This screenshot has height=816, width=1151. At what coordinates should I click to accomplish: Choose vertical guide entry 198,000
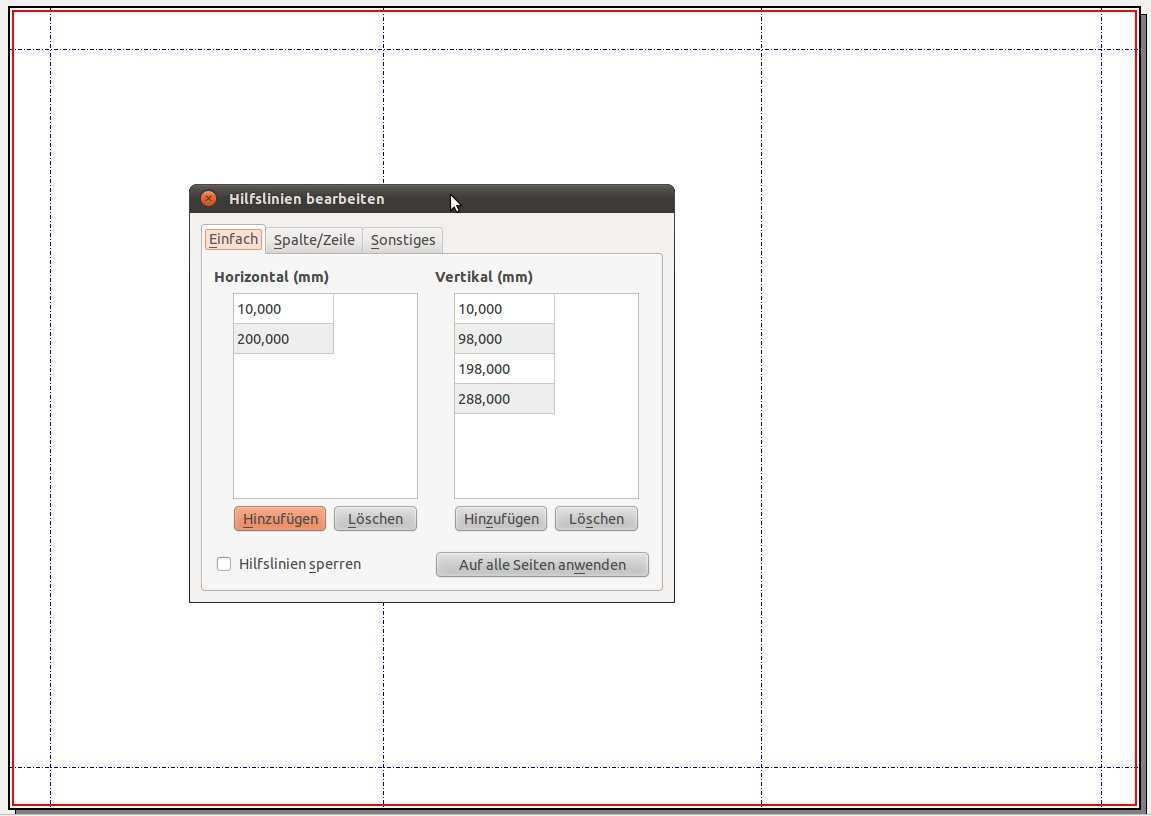coord(504,369)
